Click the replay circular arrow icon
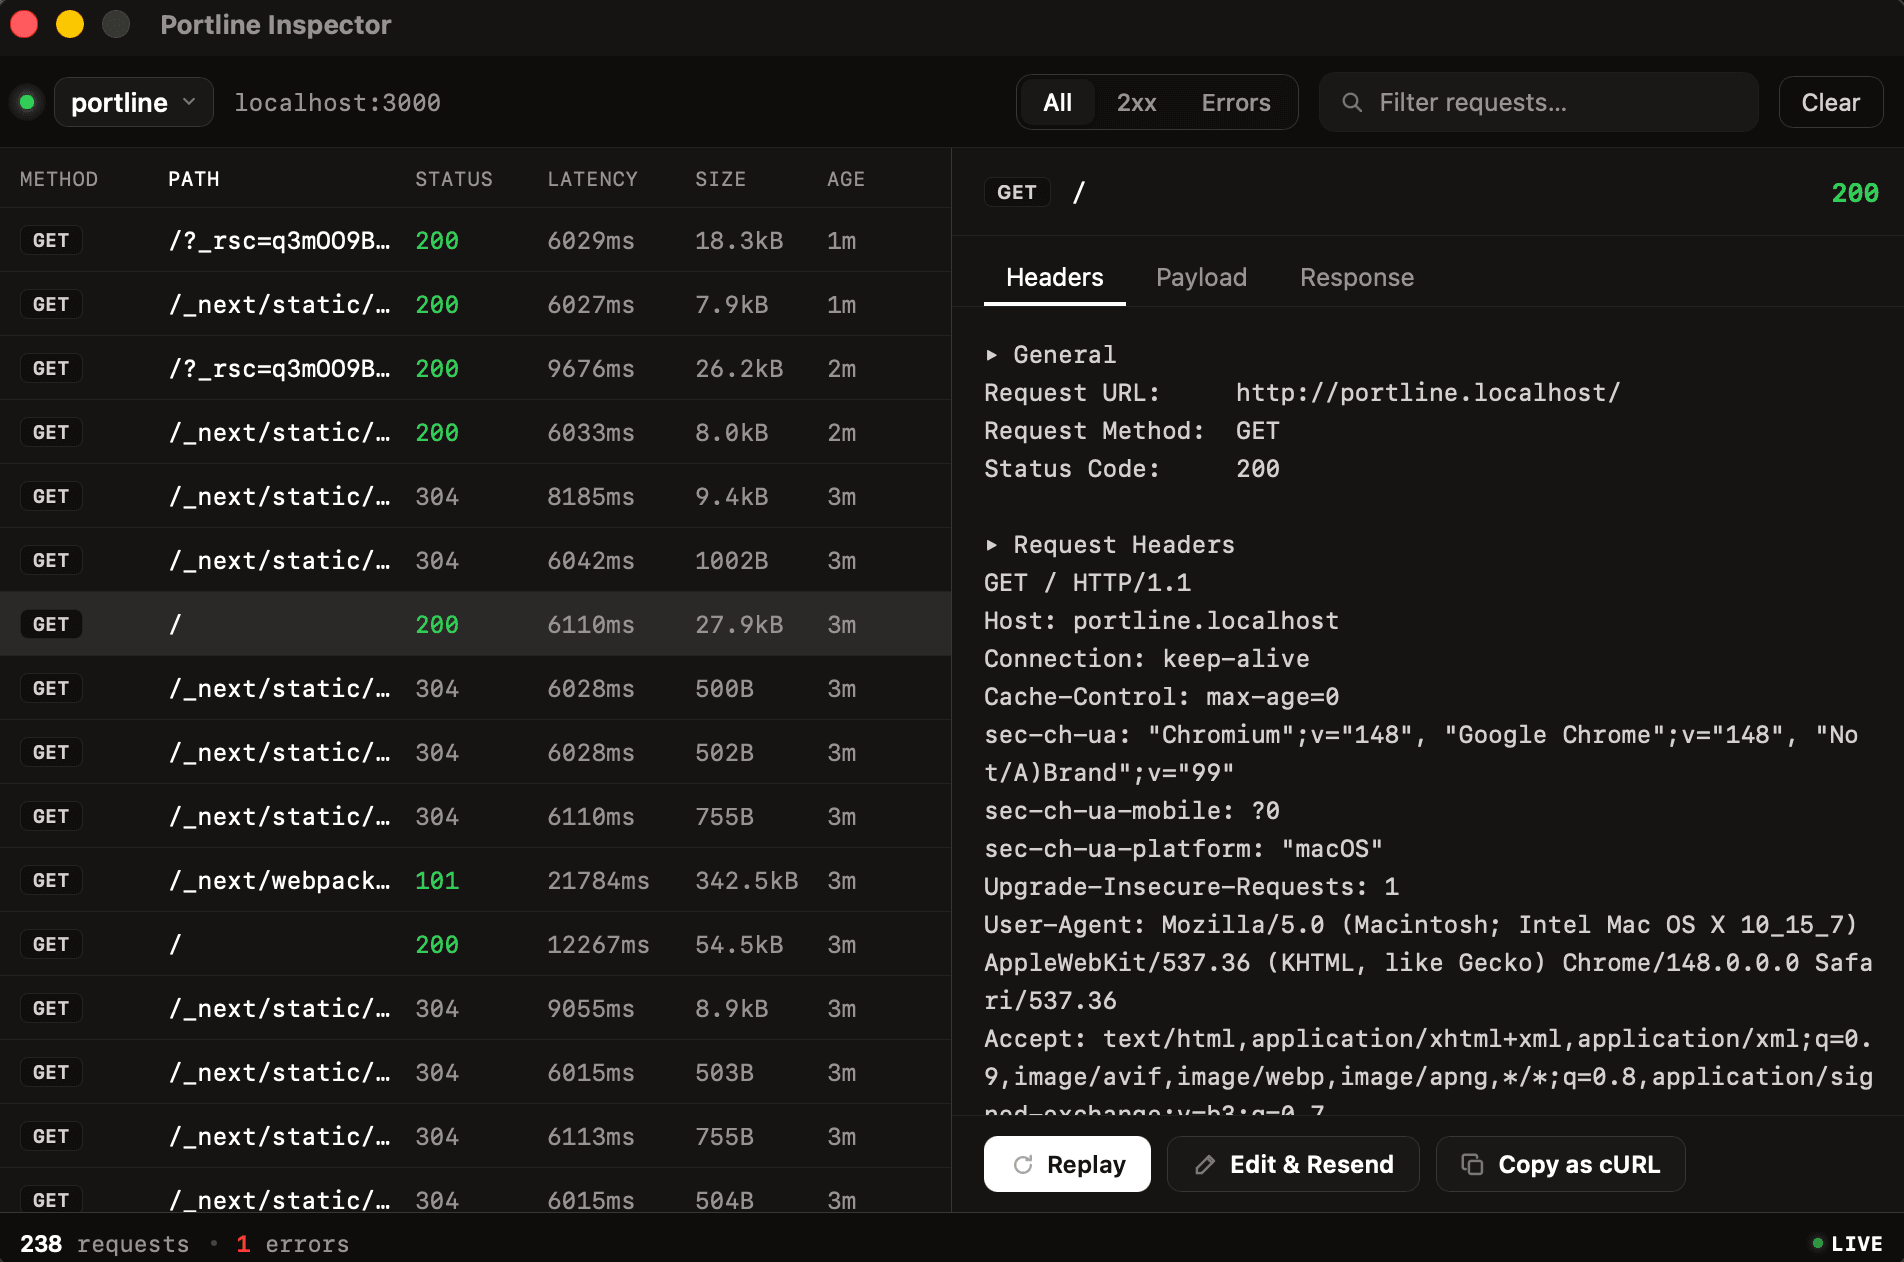The height and width of the screenshot is (1262, 1904). pyautogui.click(x=1023, y=1164)
